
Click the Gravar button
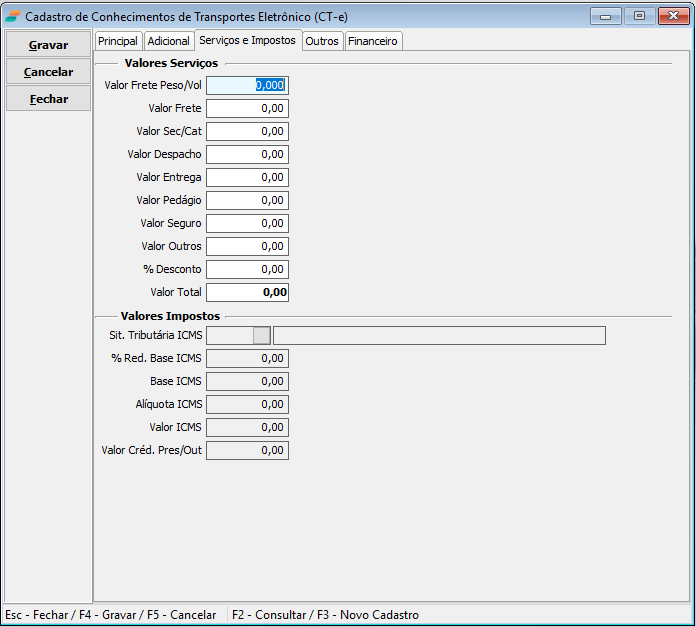tap(48, 45)
